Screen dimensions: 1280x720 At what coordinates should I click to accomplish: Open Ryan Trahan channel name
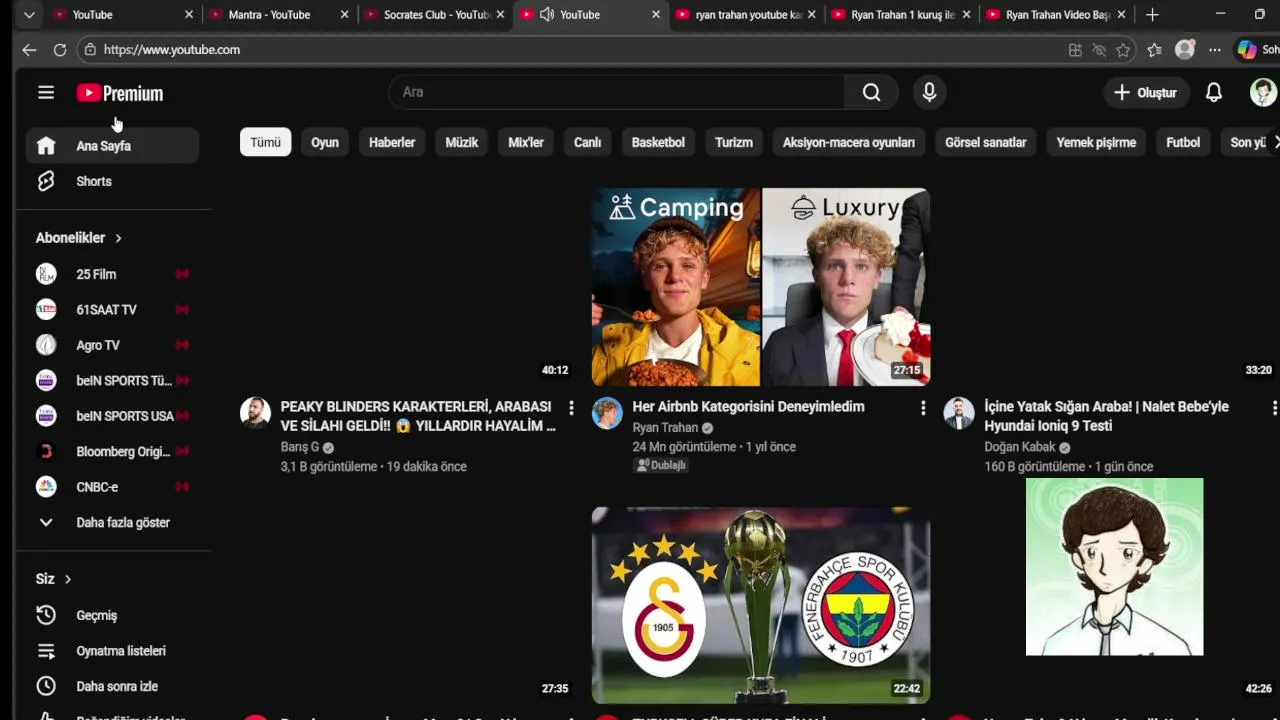coord(666,428)
